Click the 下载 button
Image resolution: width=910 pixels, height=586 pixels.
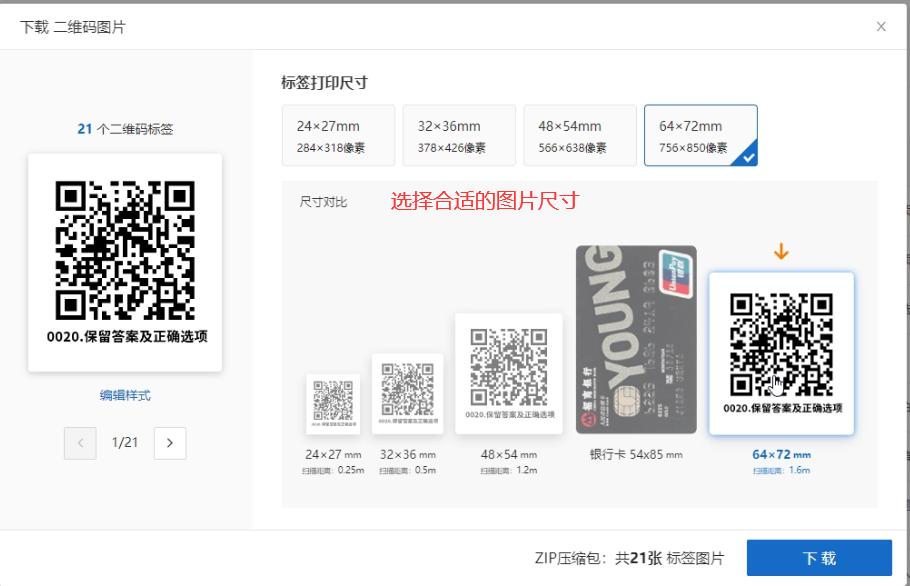[x=819, y=558]
